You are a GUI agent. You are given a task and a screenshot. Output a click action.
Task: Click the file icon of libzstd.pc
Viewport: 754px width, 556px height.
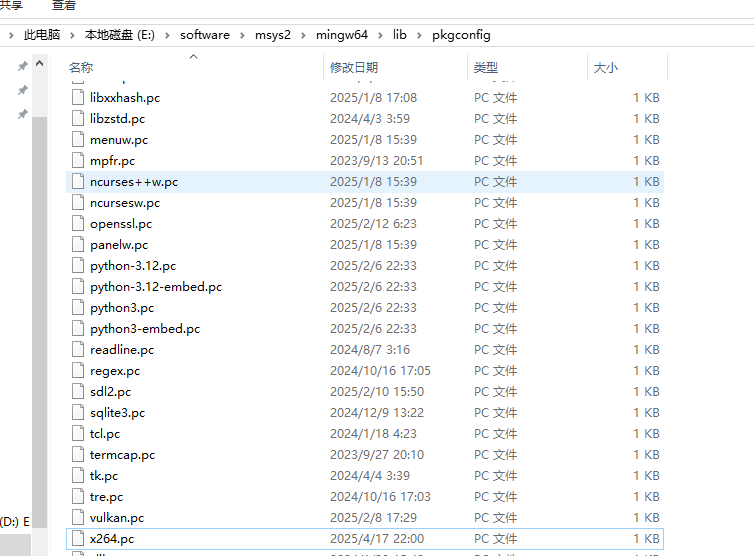tap(78, 119)
